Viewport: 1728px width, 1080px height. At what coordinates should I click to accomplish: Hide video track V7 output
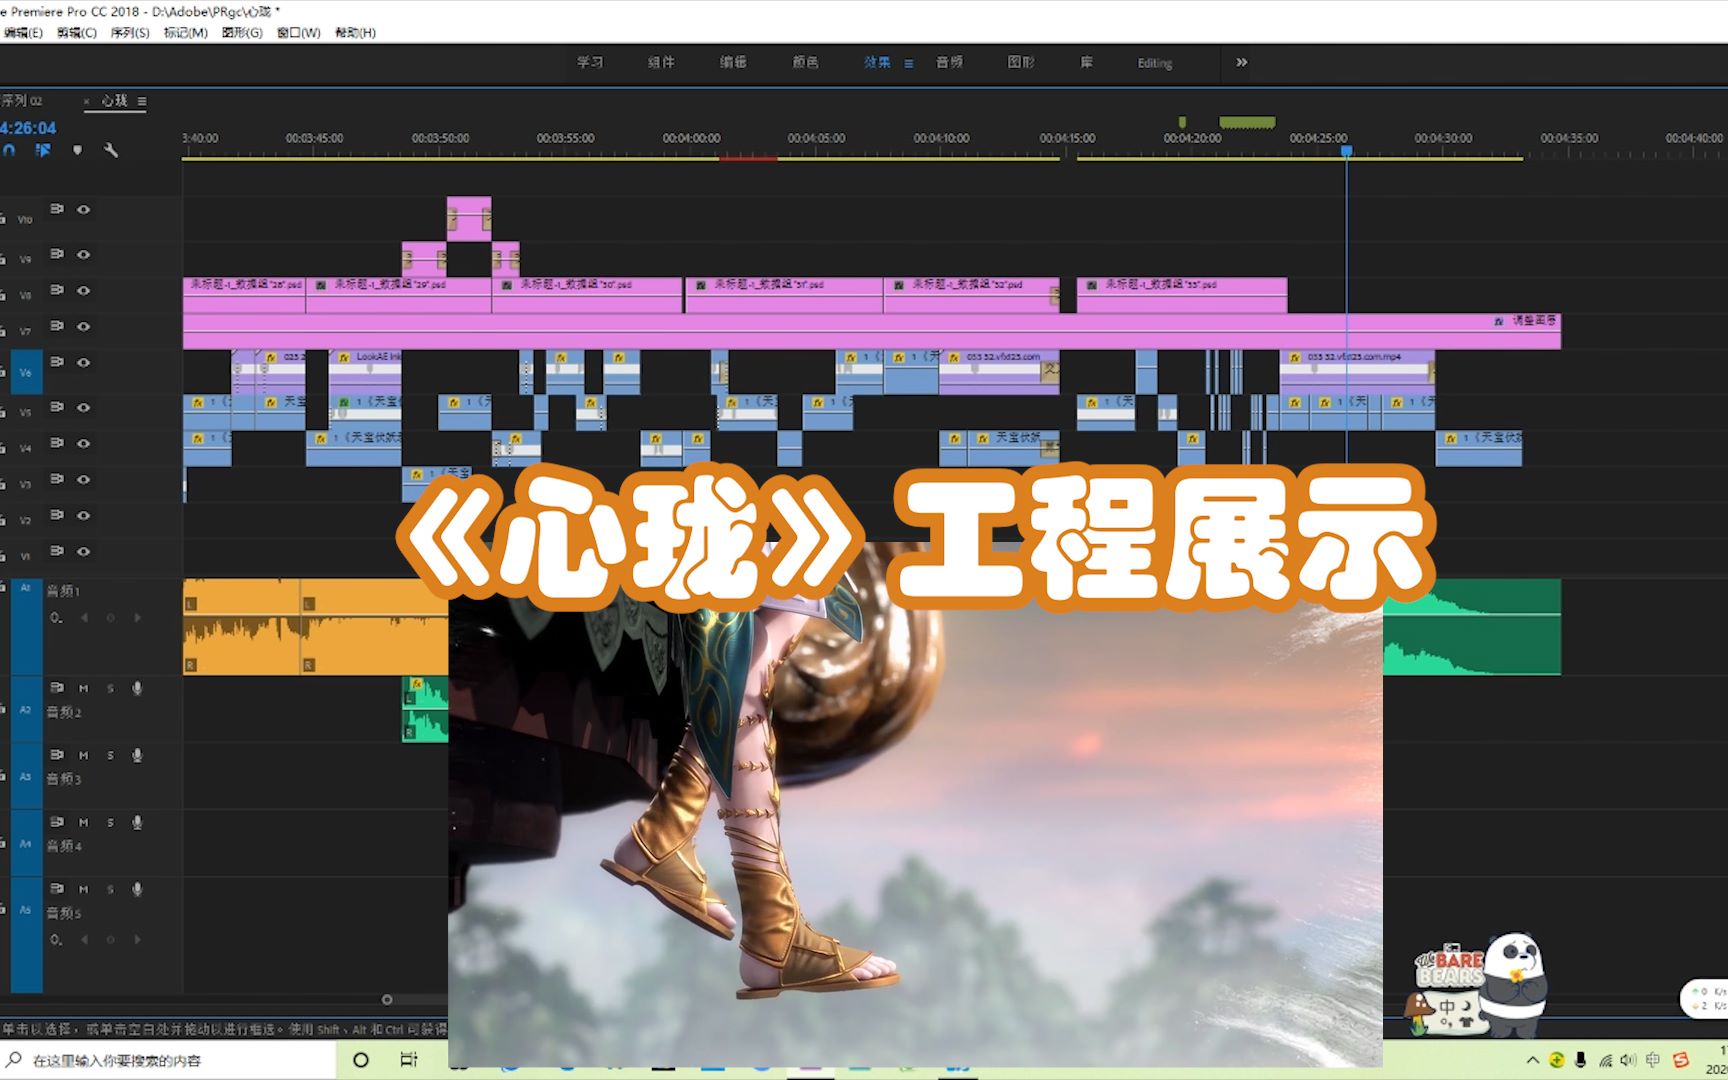(x=84, y=326)
